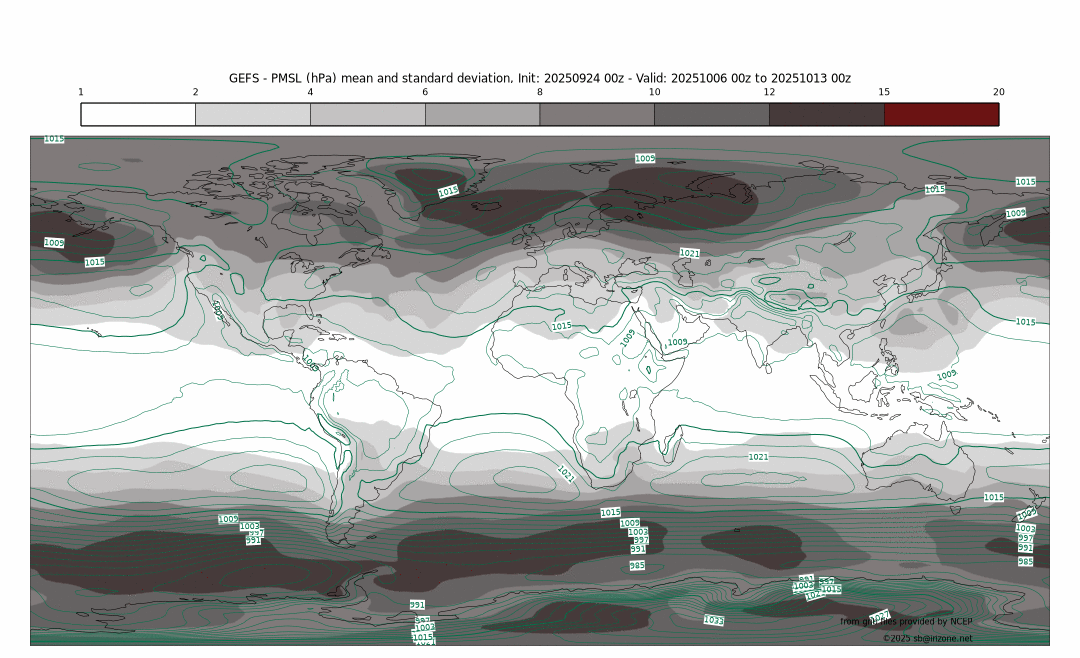Image resolution: width=1080 pixels, height=658 pixels.
Task: Click the 1021 label in the Indian Ocean
Action: (759, 457)
